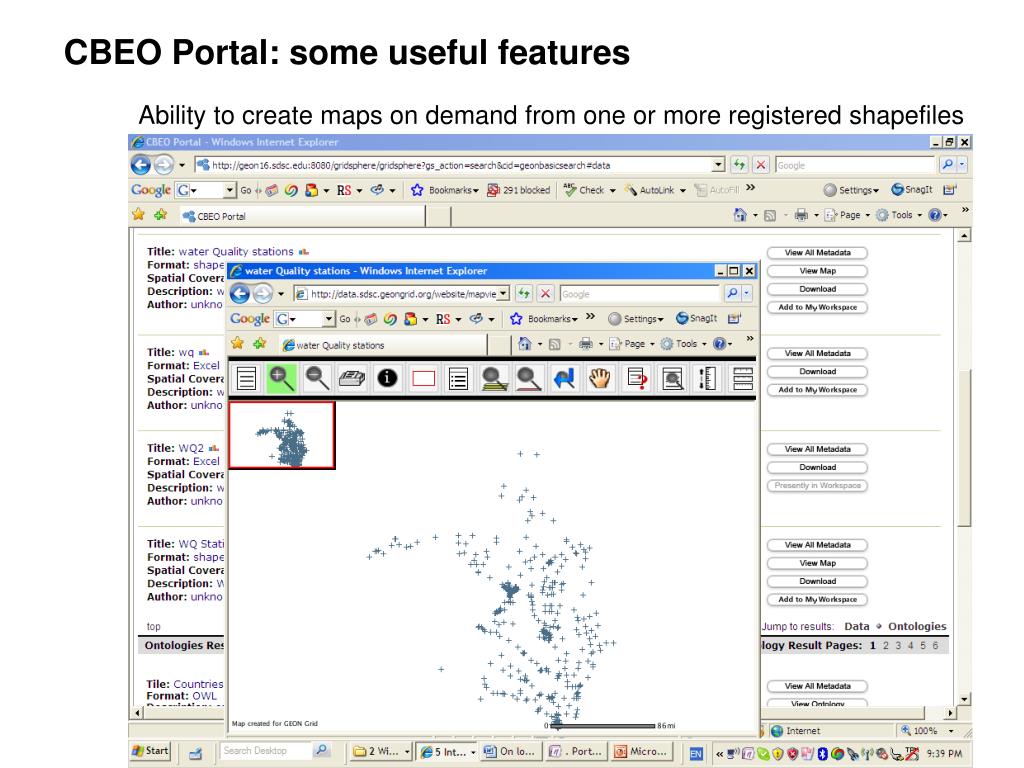Go back to previous map extent

tap(564, 378)
